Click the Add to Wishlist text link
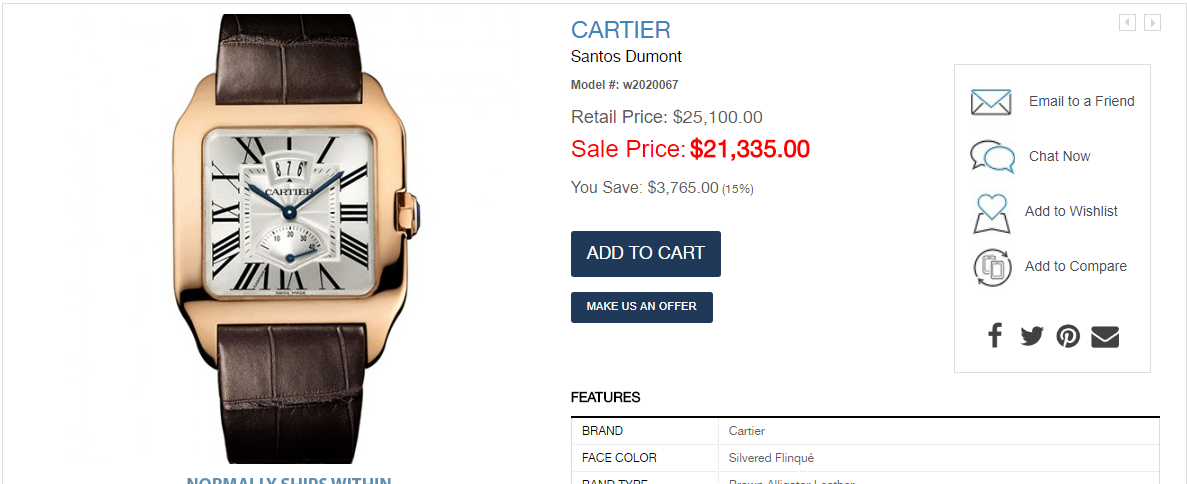 (x=1071, y=211)
